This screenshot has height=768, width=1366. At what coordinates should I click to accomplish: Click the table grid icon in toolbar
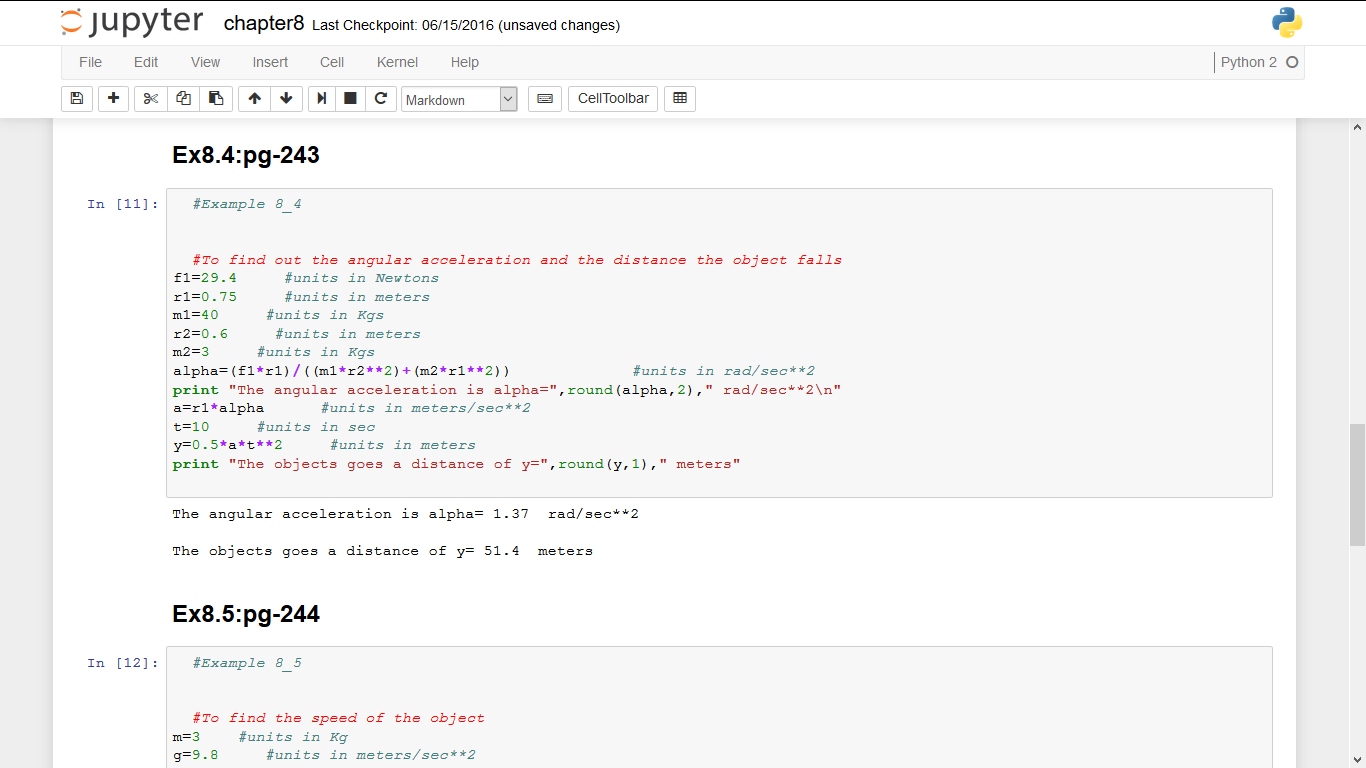(x=680, y=99)
